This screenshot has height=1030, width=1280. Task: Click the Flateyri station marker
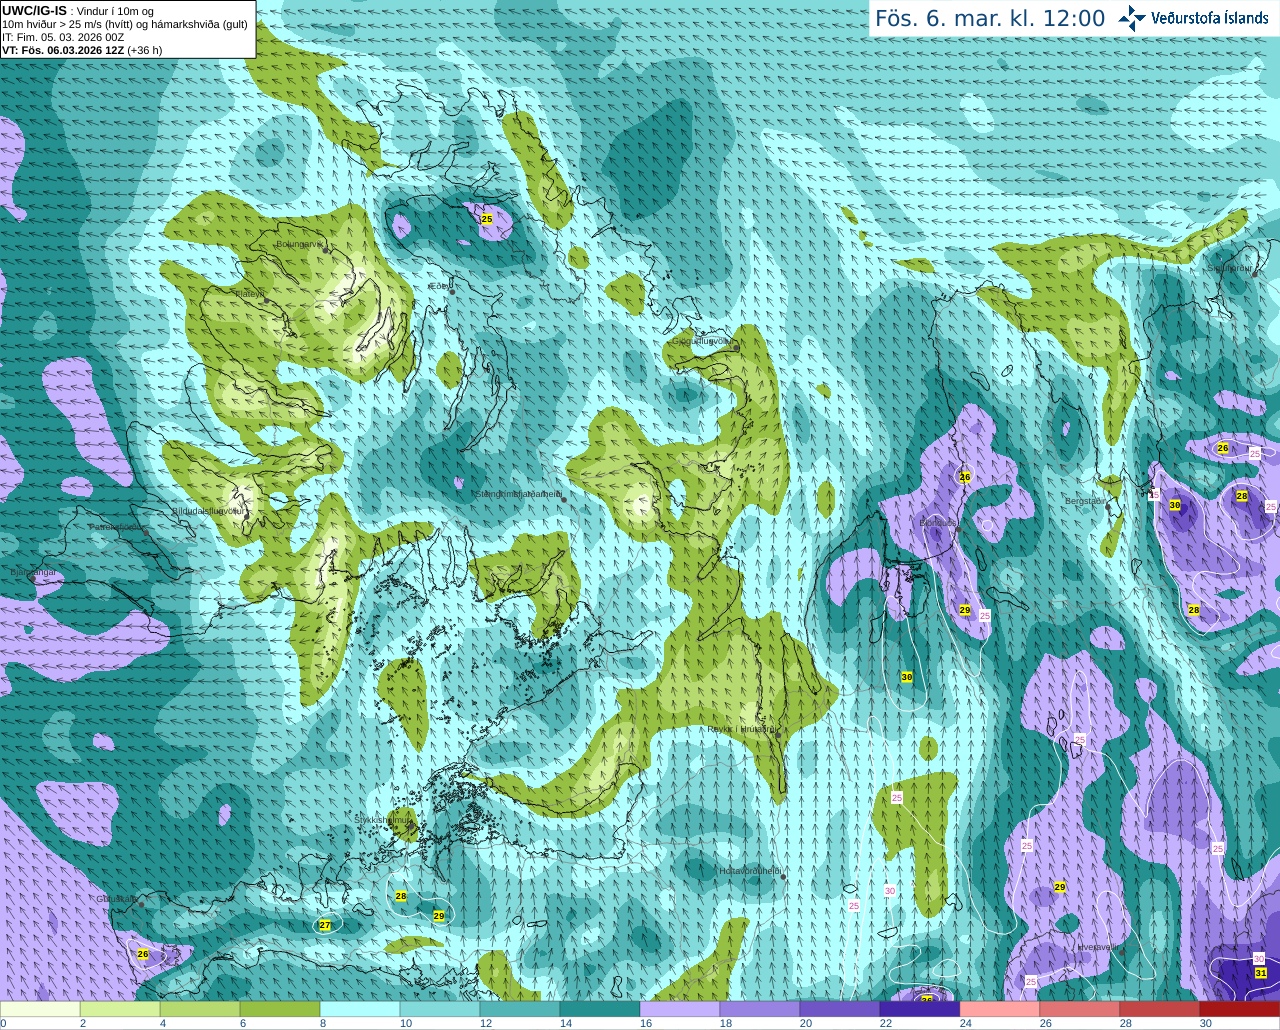269,300
